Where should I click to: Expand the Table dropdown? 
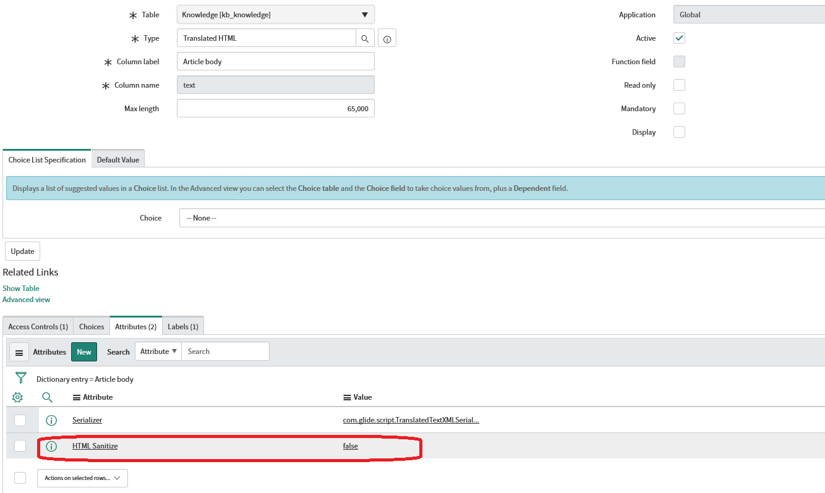276,15
